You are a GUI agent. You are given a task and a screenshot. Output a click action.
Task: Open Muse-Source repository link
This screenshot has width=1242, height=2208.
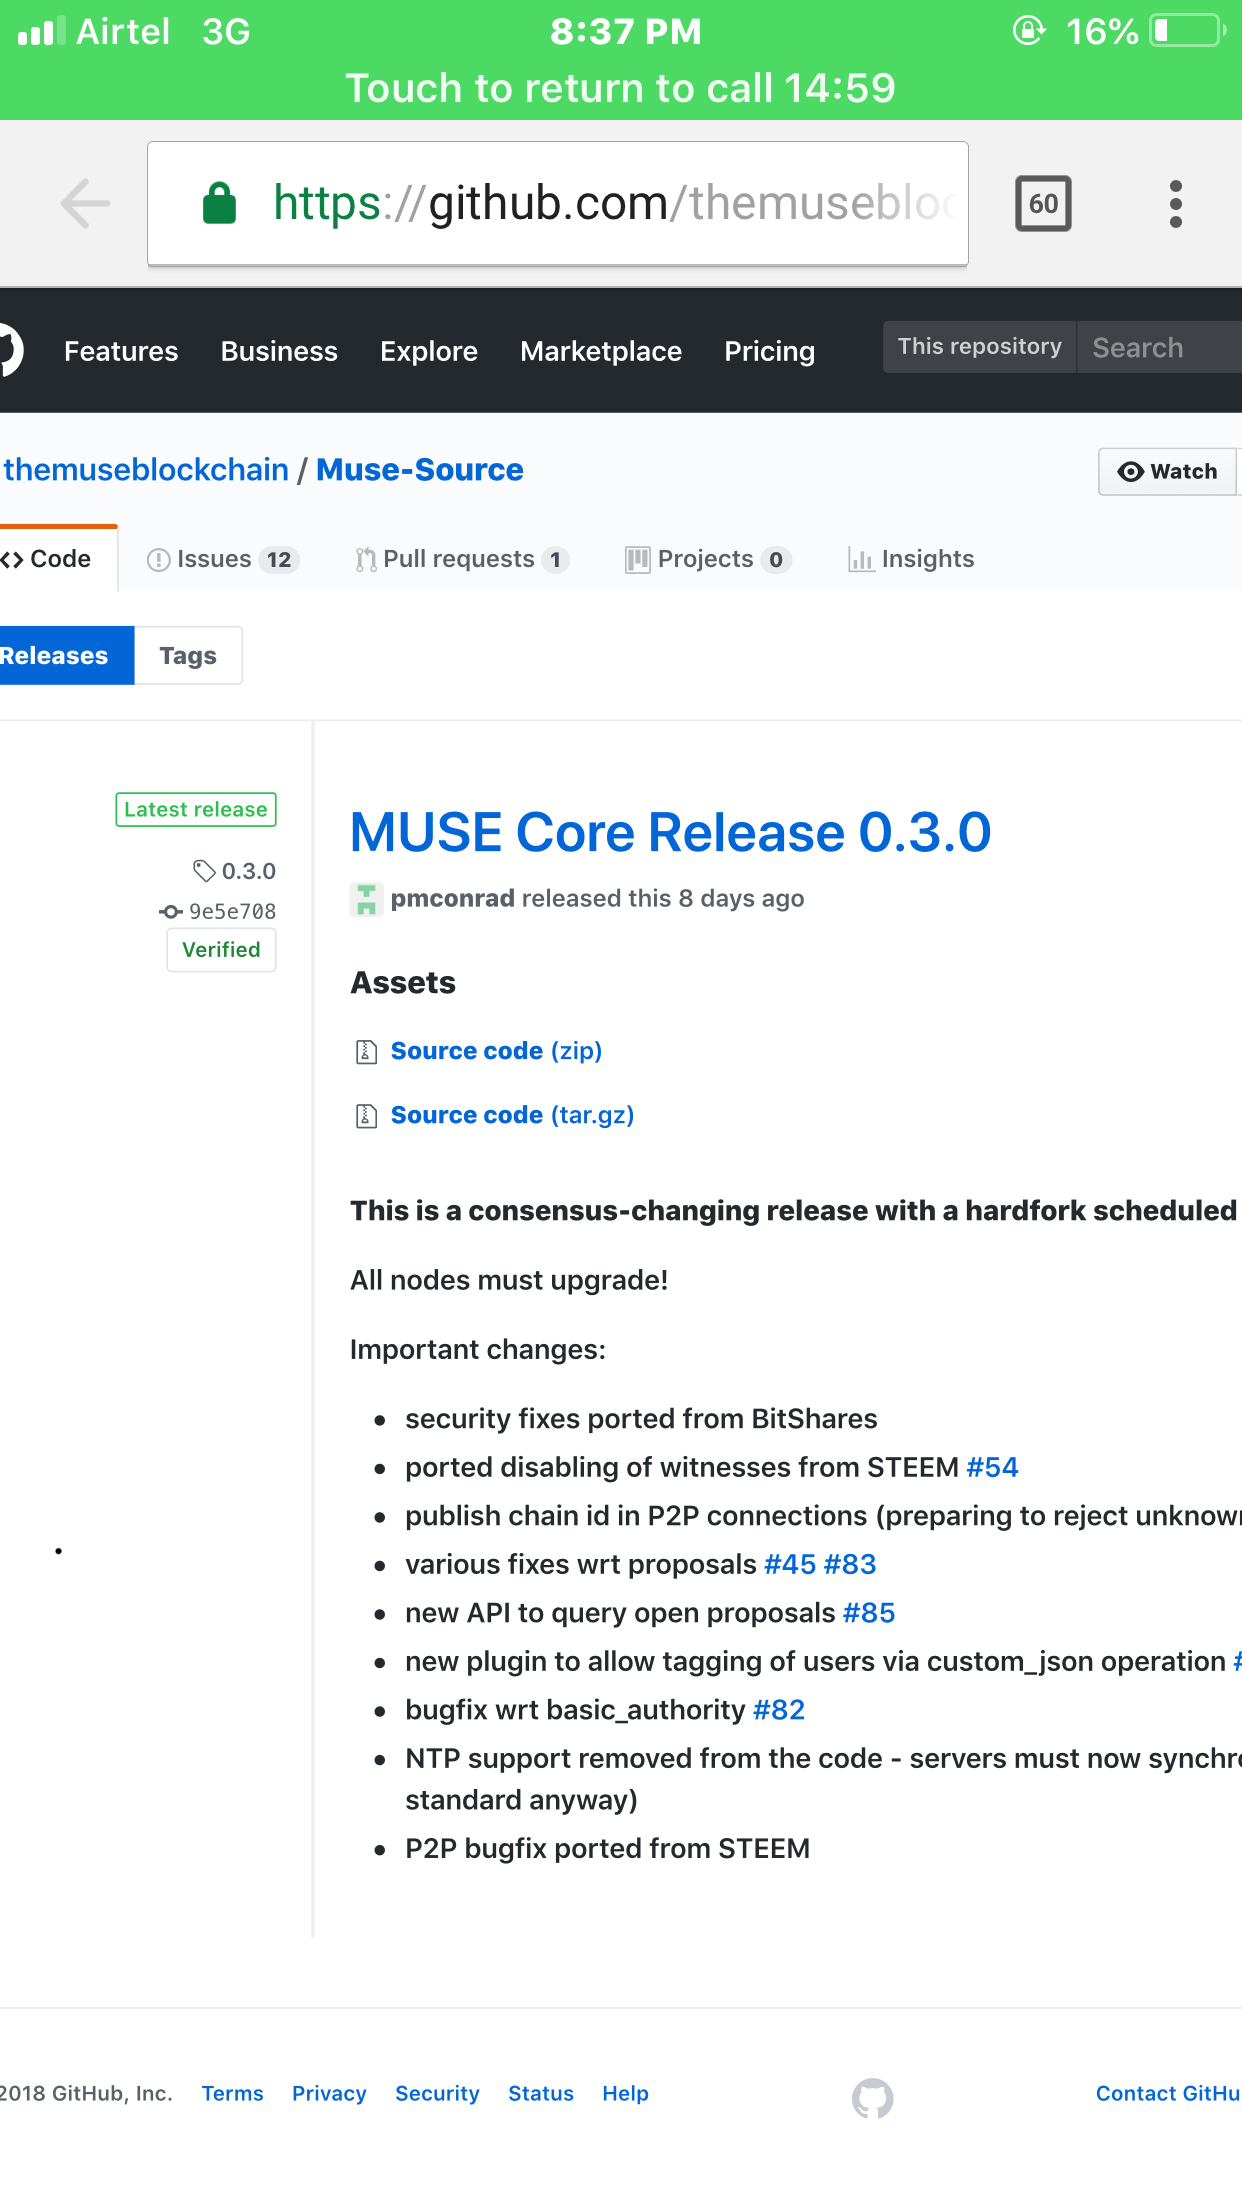(x=420, y=470)
